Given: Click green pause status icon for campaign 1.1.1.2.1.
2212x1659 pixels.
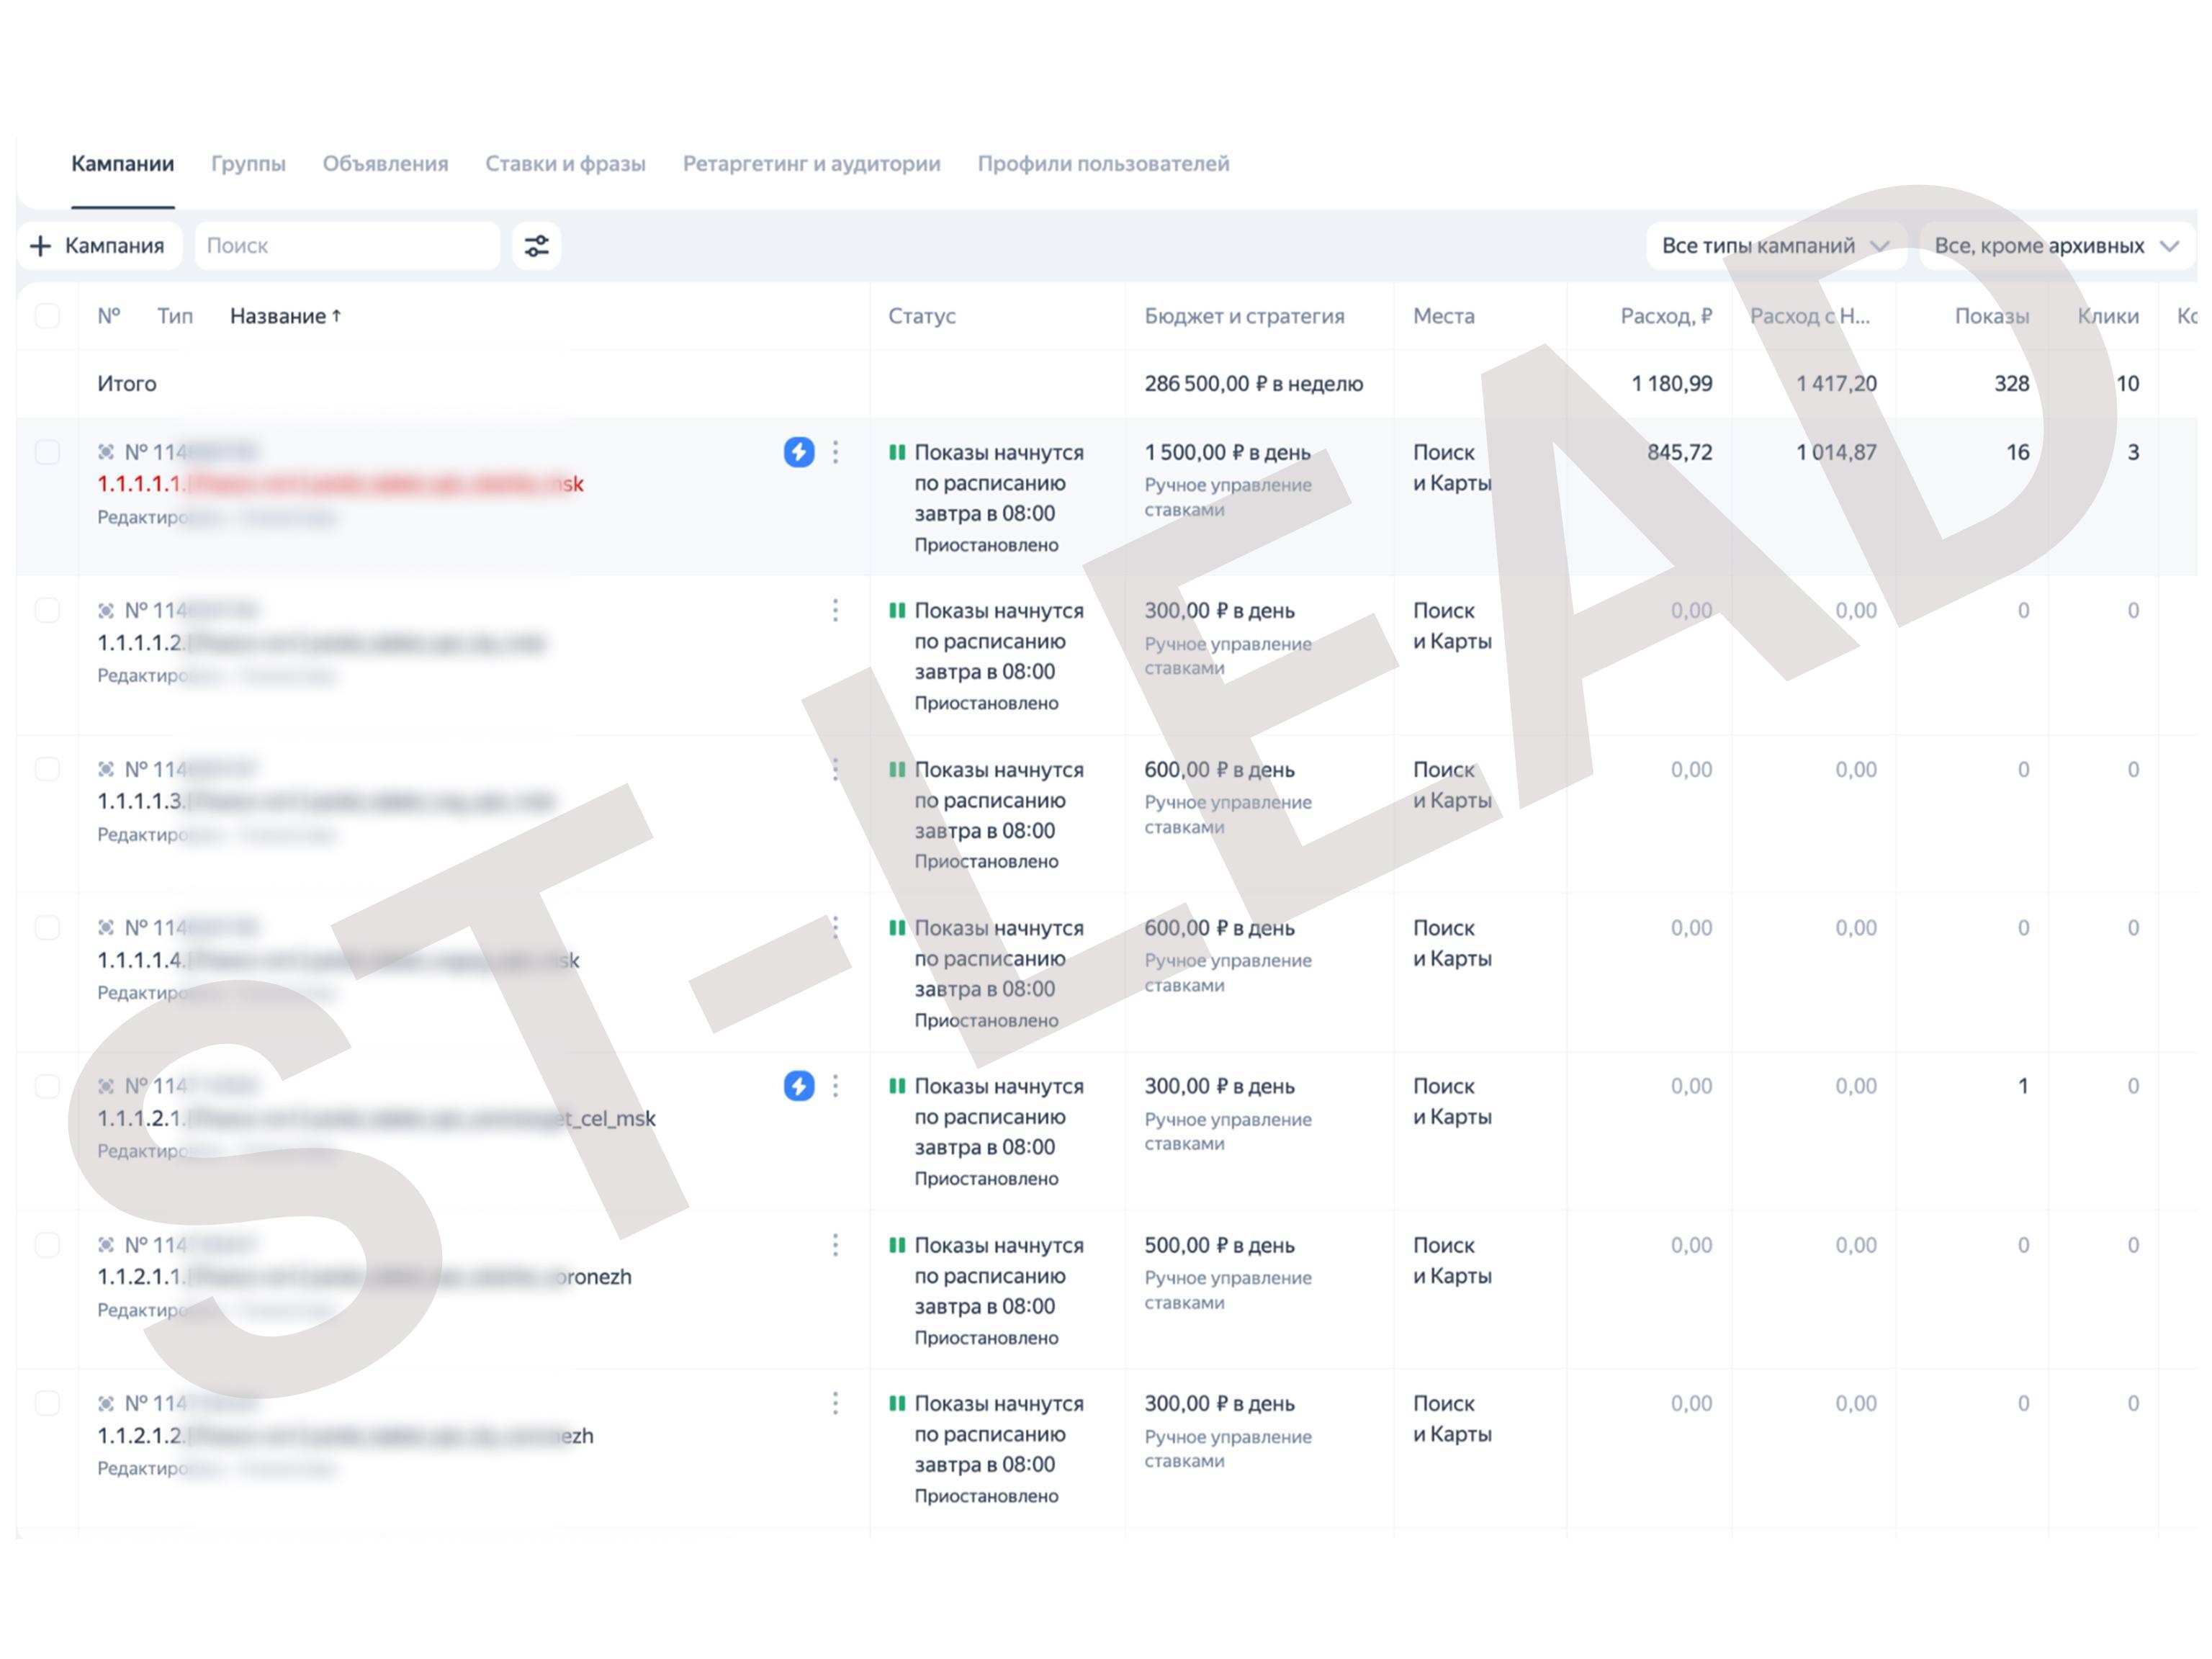Looking at the screenshot, I should tap(897, 1086).
